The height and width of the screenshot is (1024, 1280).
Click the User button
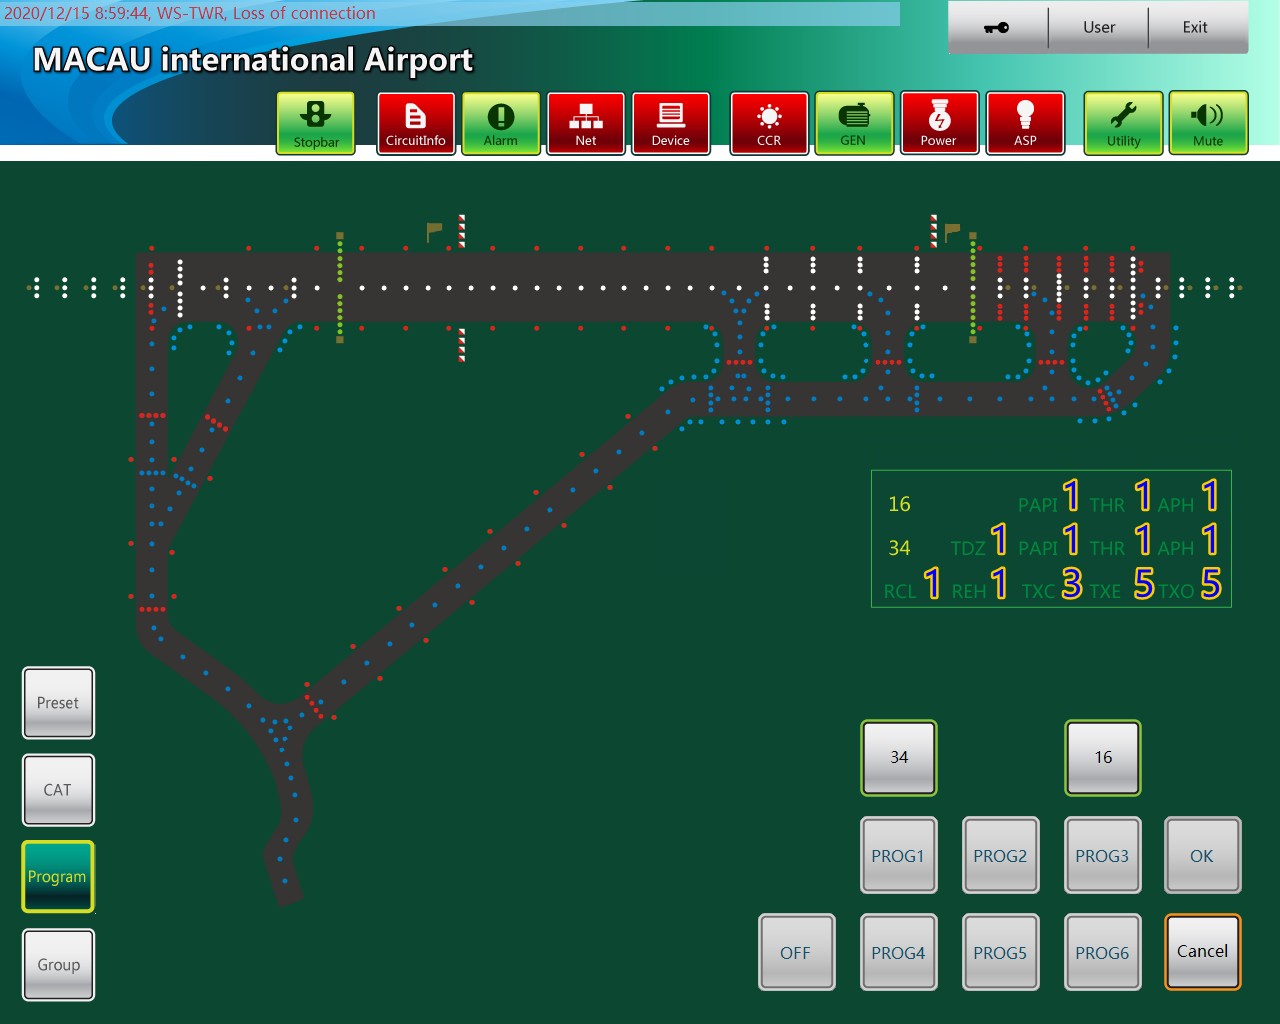pos(1099,27)
